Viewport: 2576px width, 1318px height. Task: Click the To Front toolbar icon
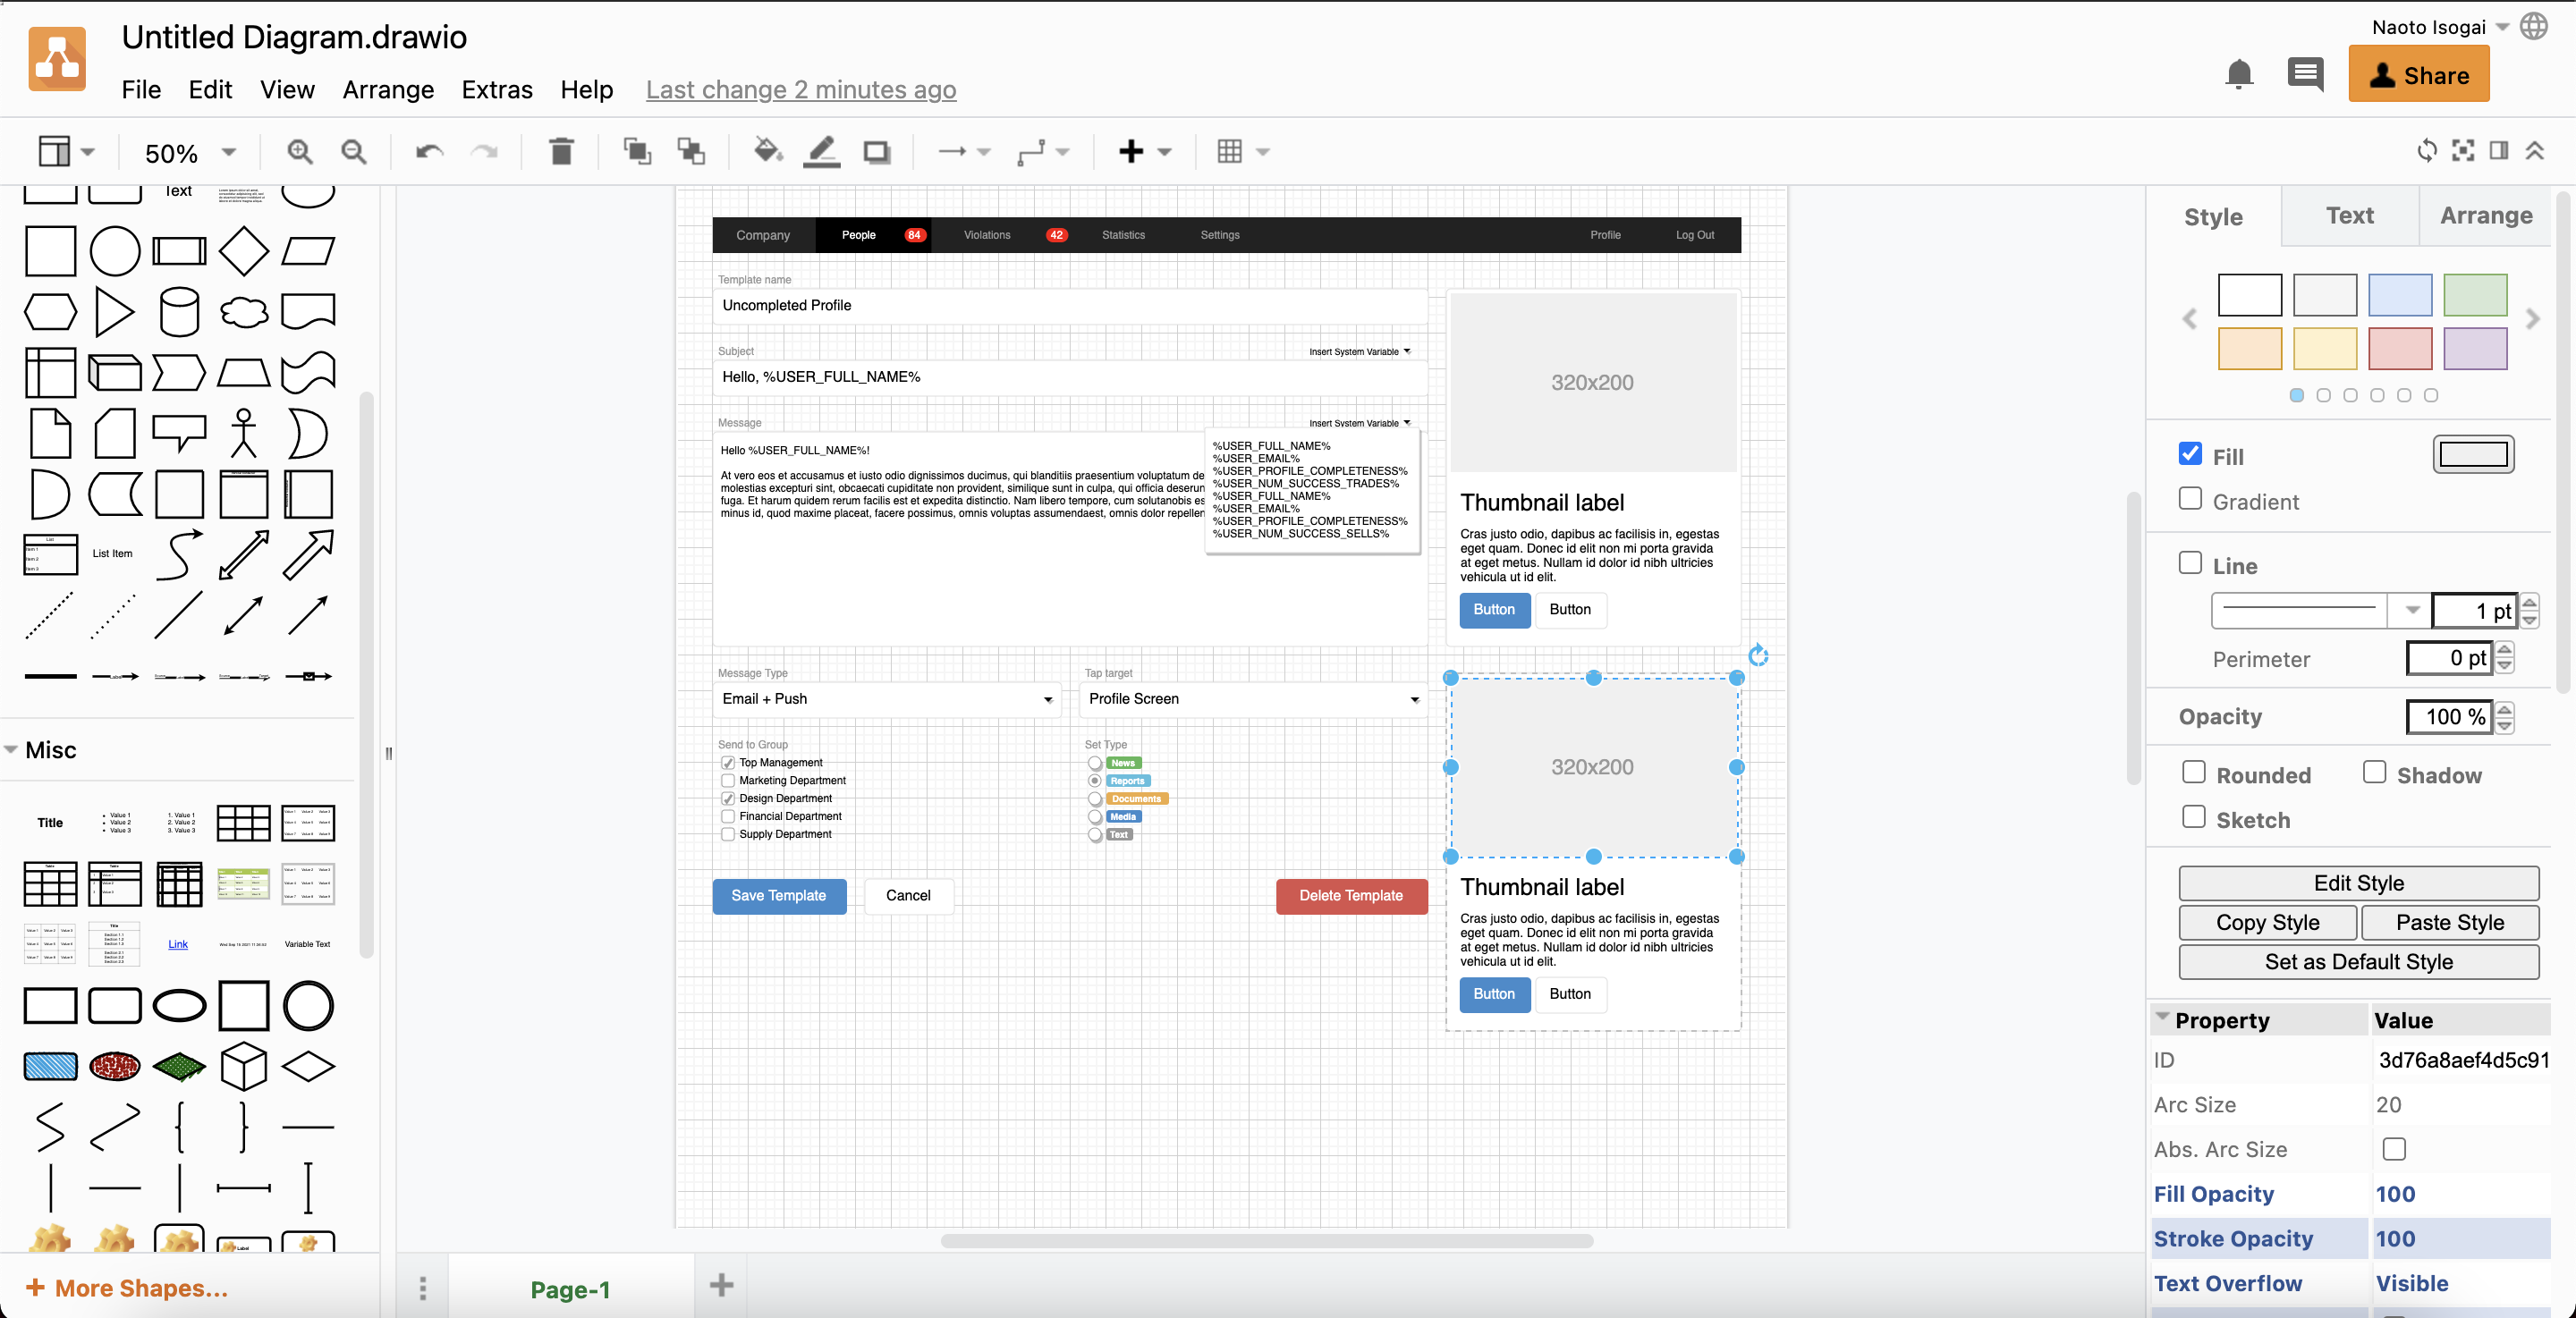click(637, 152)
